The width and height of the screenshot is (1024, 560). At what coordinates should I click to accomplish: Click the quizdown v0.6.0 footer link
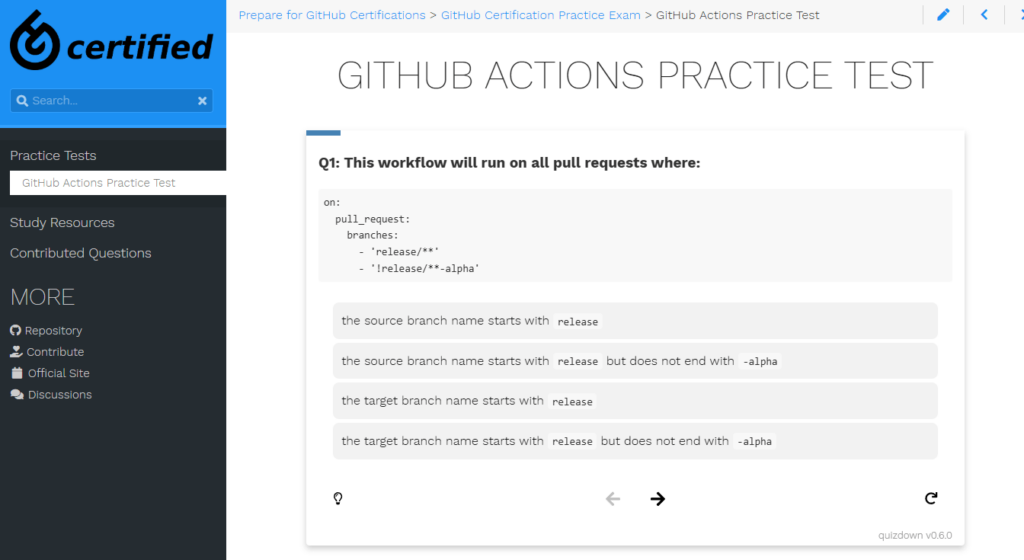click(915, 535)
